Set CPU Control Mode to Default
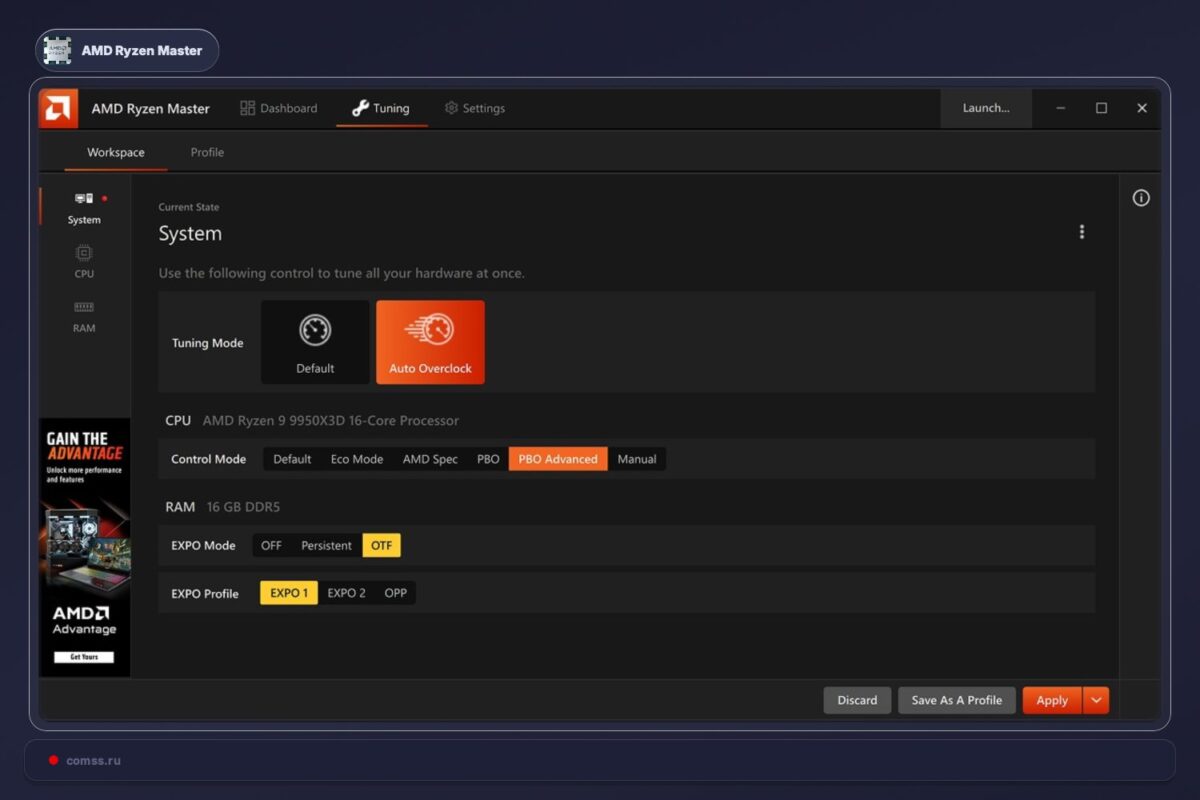The height and width of the screenshot is (800, 1200). [x=292, y=459]
